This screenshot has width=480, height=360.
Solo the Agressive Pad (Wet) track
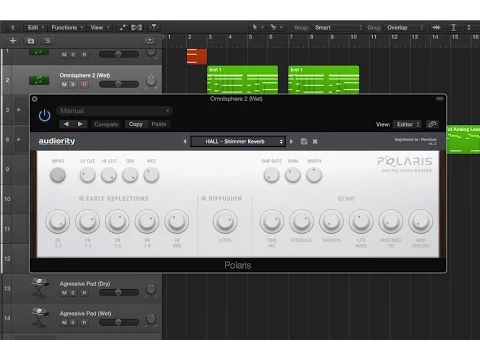(73, 323)
